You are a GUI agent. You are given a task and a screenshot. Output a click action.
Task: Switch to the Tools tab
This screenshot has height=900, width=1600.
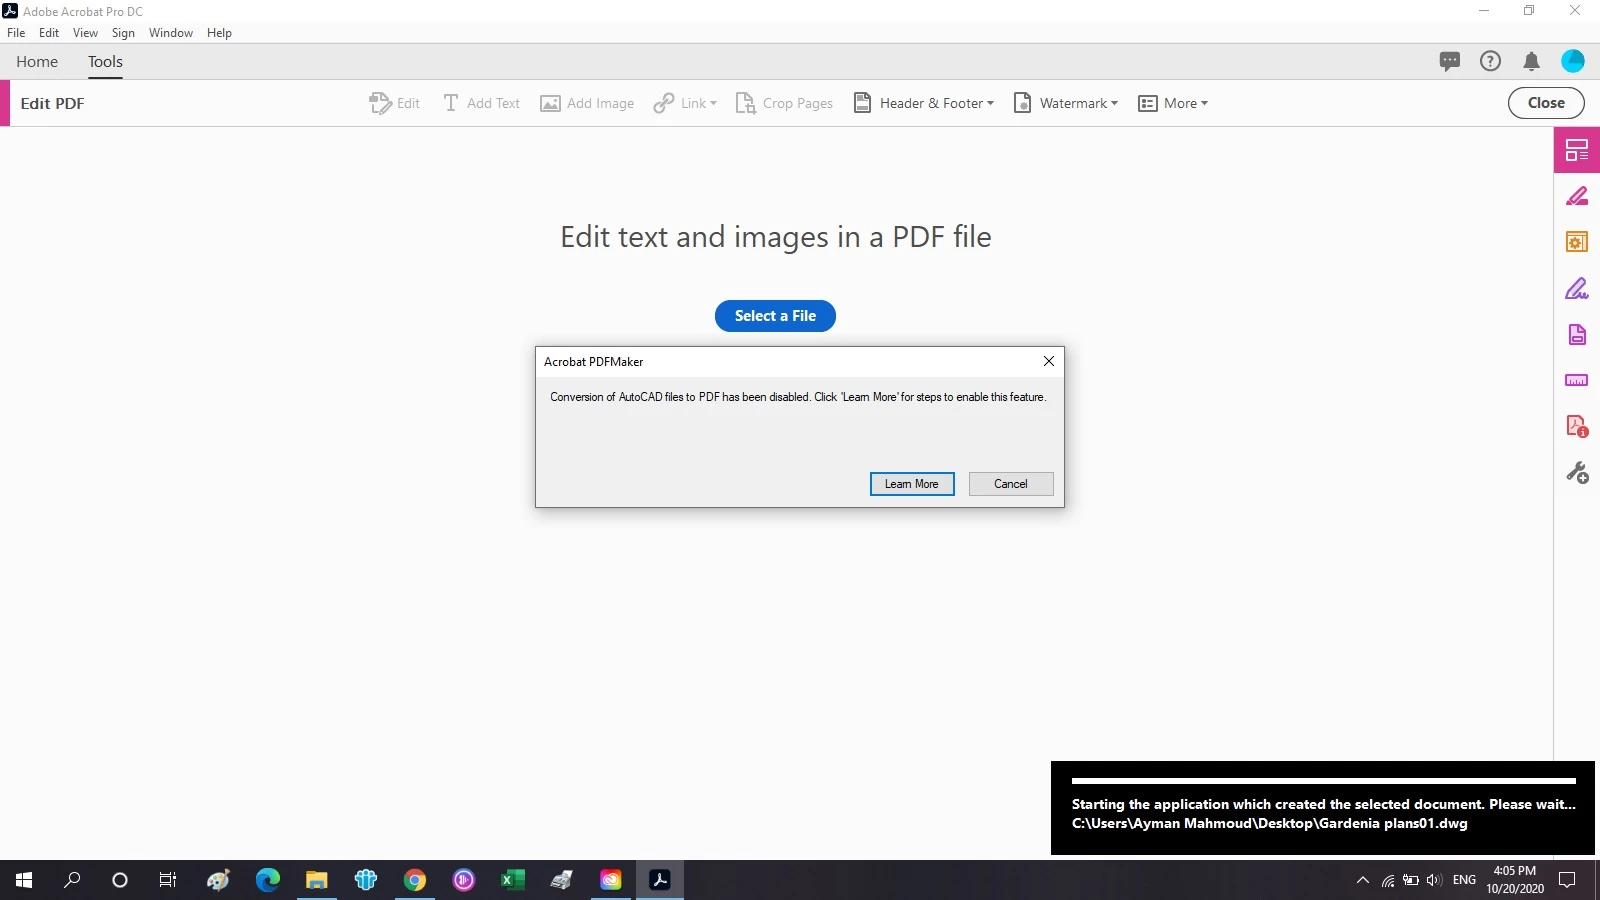pyautogui.click(x=105, y=62)
